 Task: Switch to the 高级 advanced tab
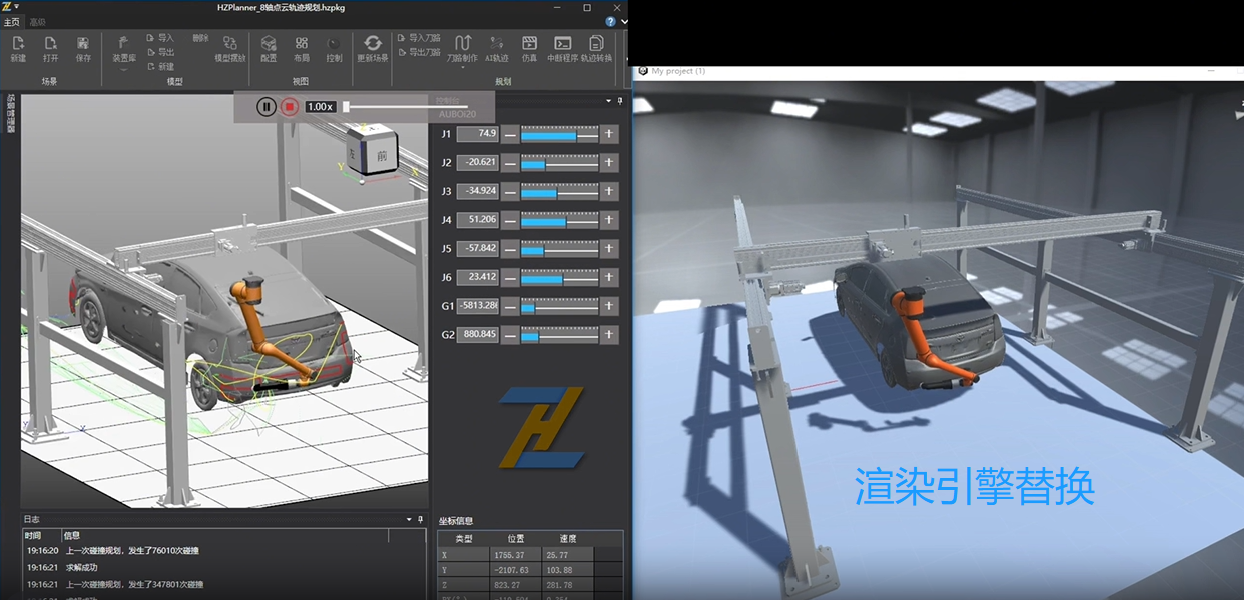coord(37,22)
